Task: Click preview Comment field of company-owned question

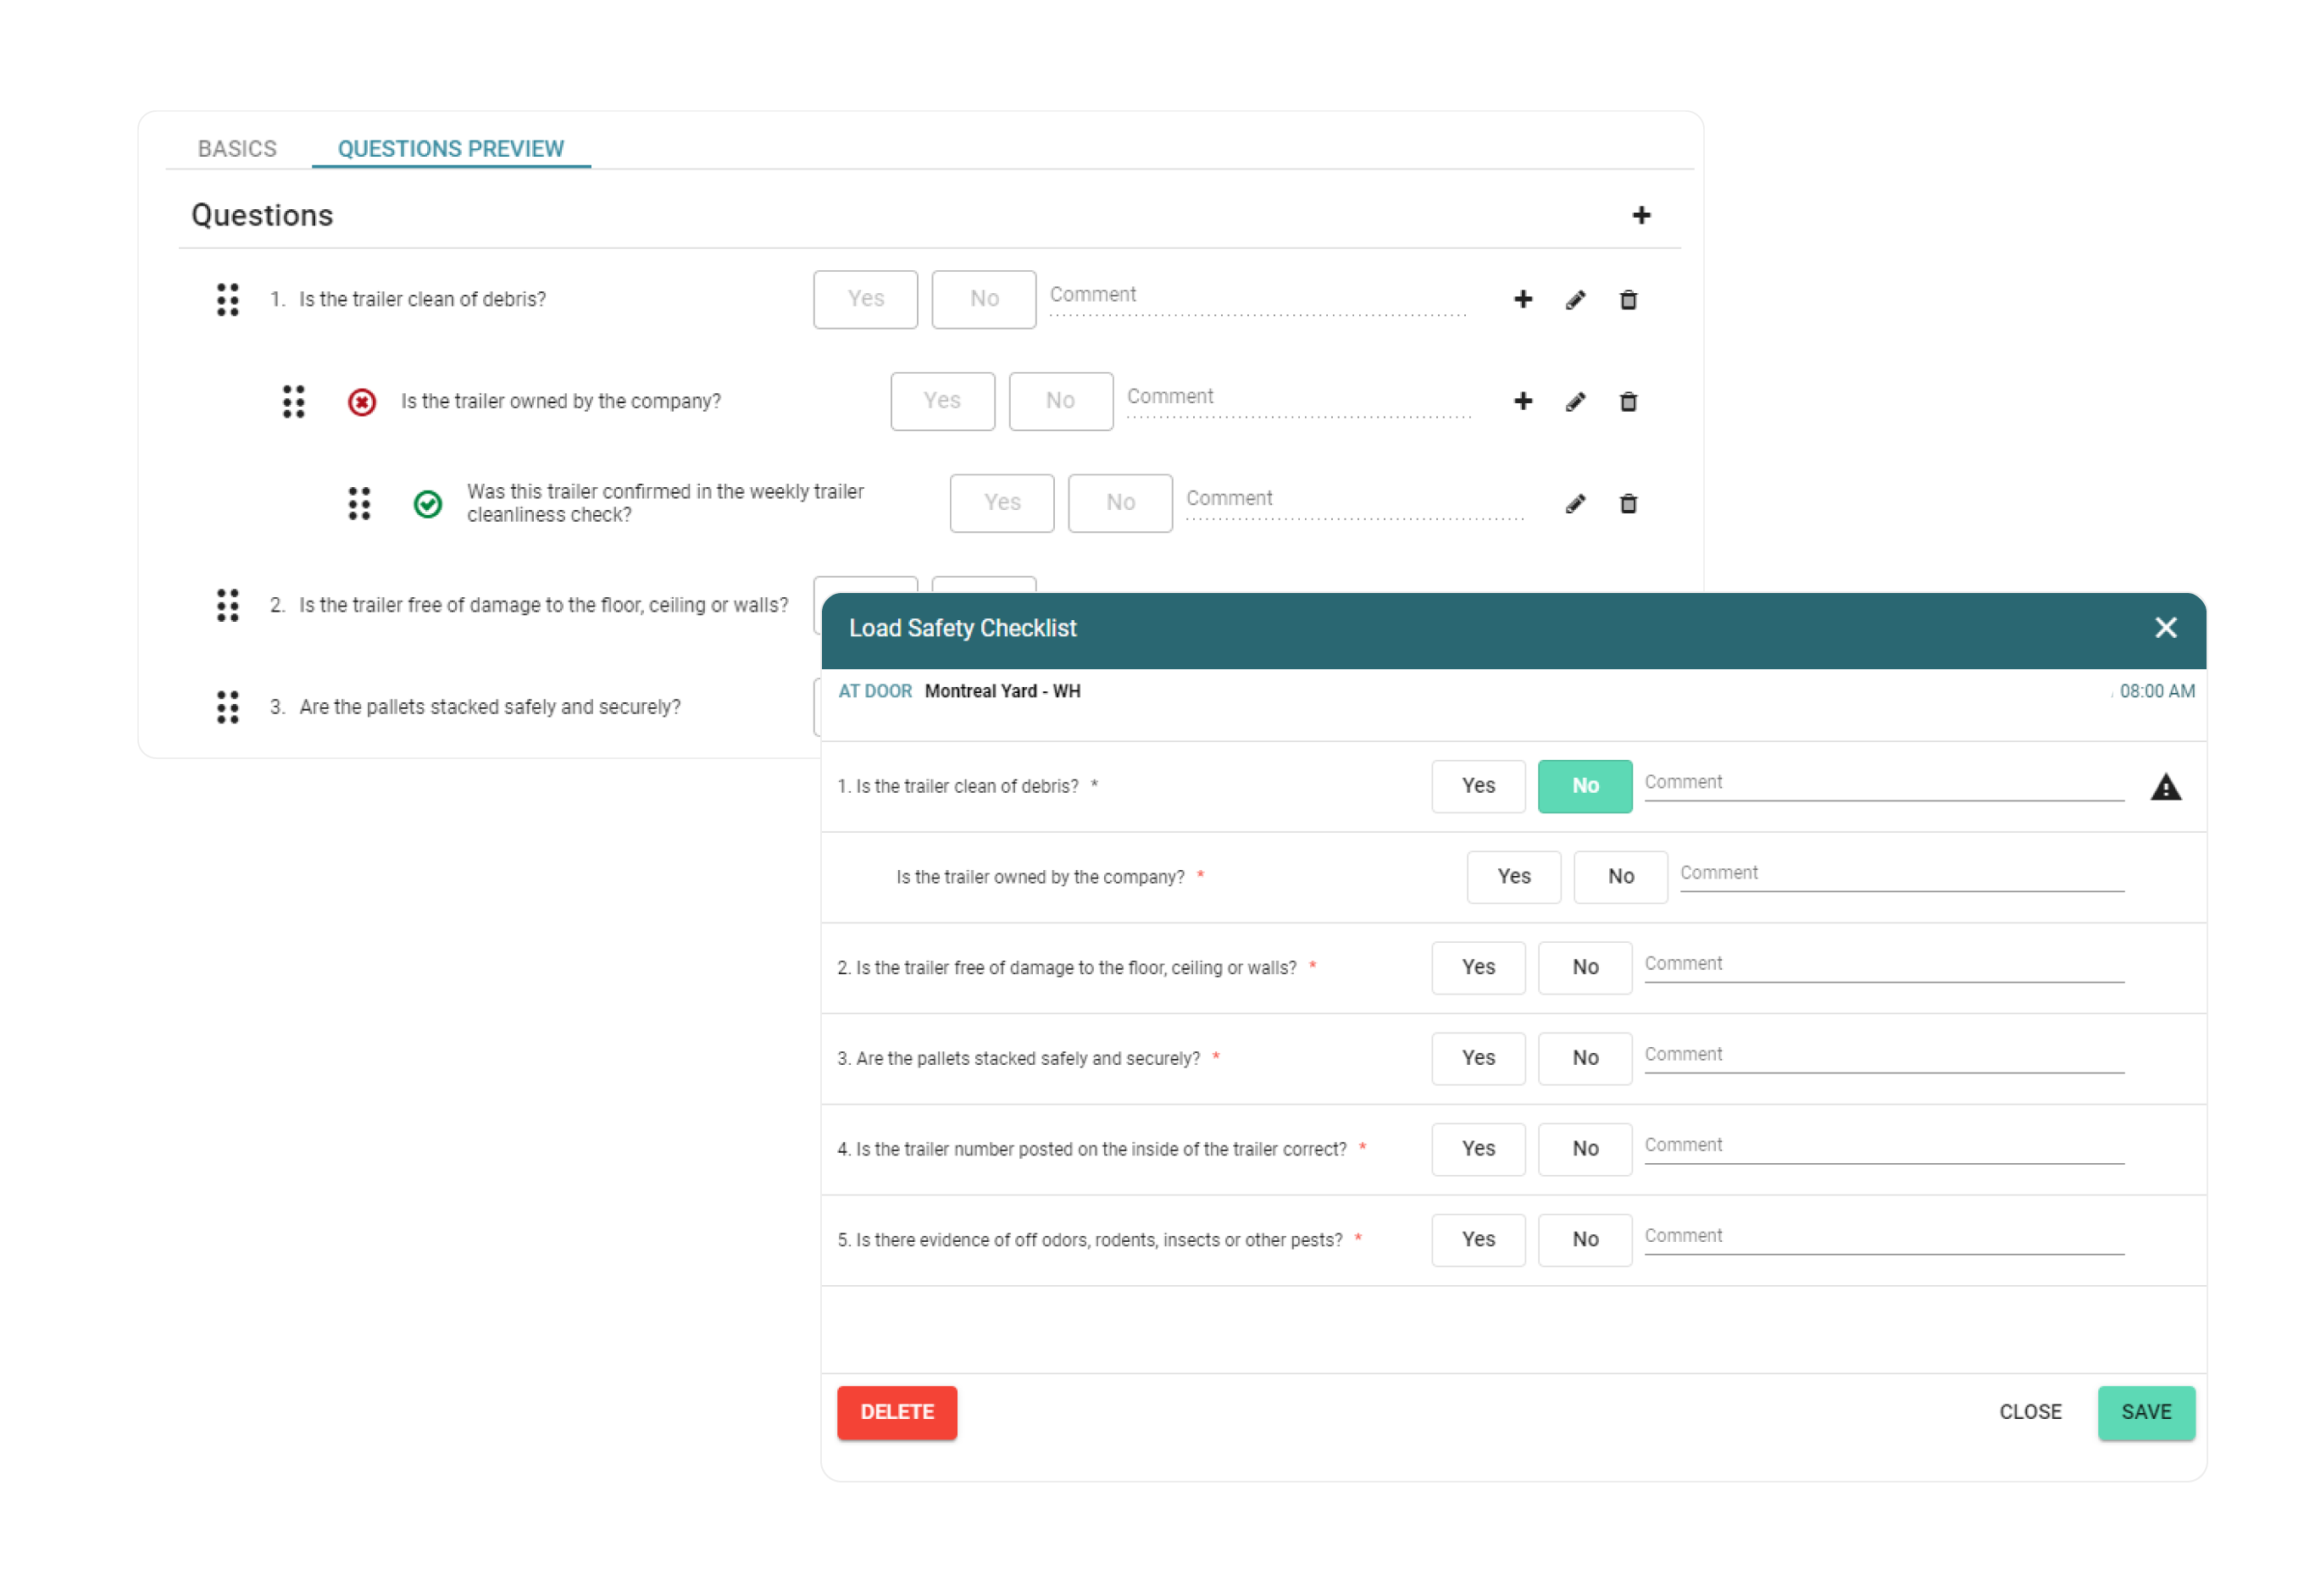Action: [x=1299, y=399]
